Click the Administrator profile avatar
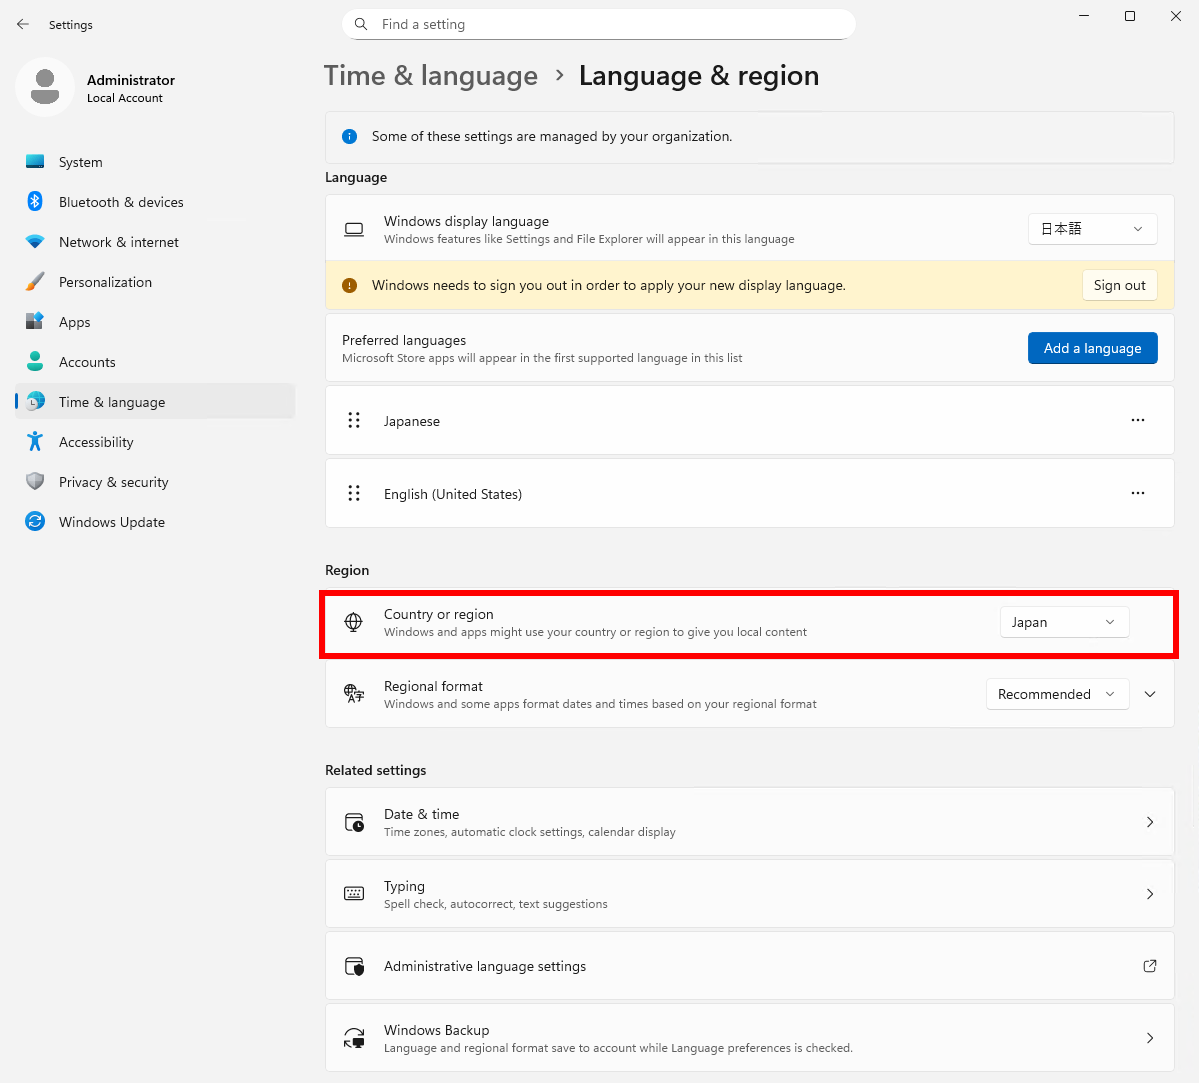 click(45, 87)
